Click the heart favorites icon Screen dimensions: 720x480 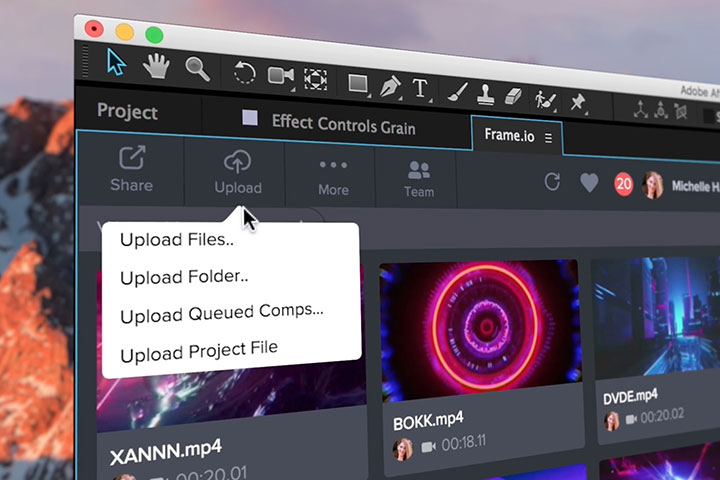589,183
